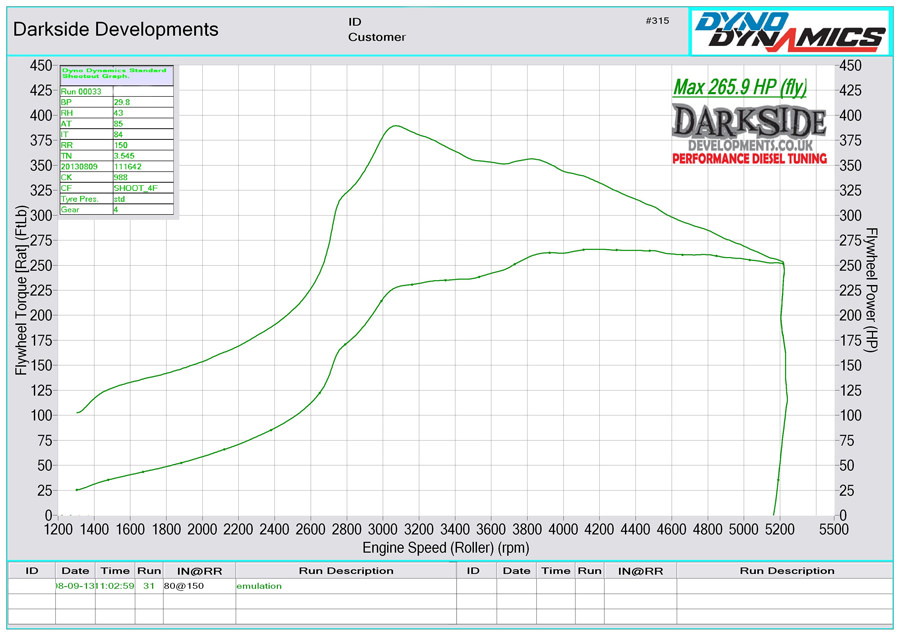Screen dimensions: 900x636
Task: Click the CF value 'SHOOT_4F'
Action: (x=135, y=188)
